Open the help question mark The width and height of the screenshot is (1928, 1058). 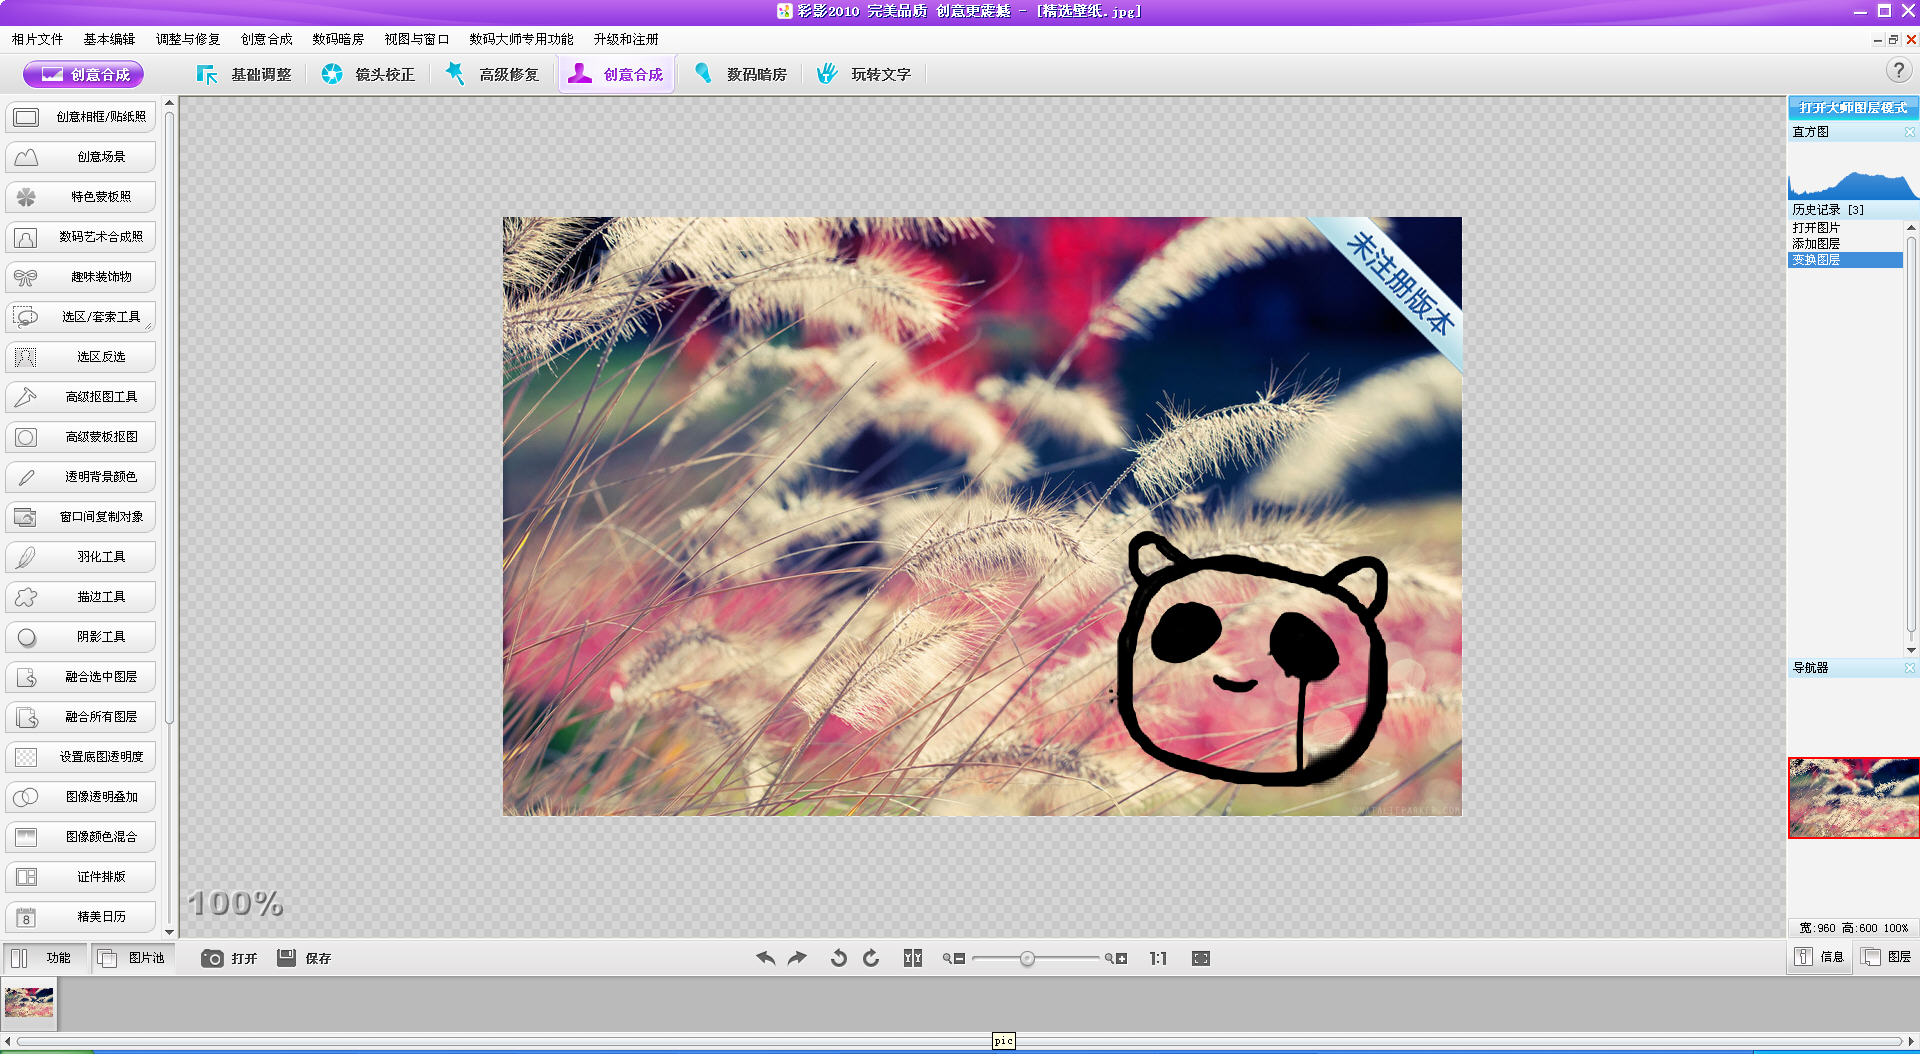(1898, 71)
